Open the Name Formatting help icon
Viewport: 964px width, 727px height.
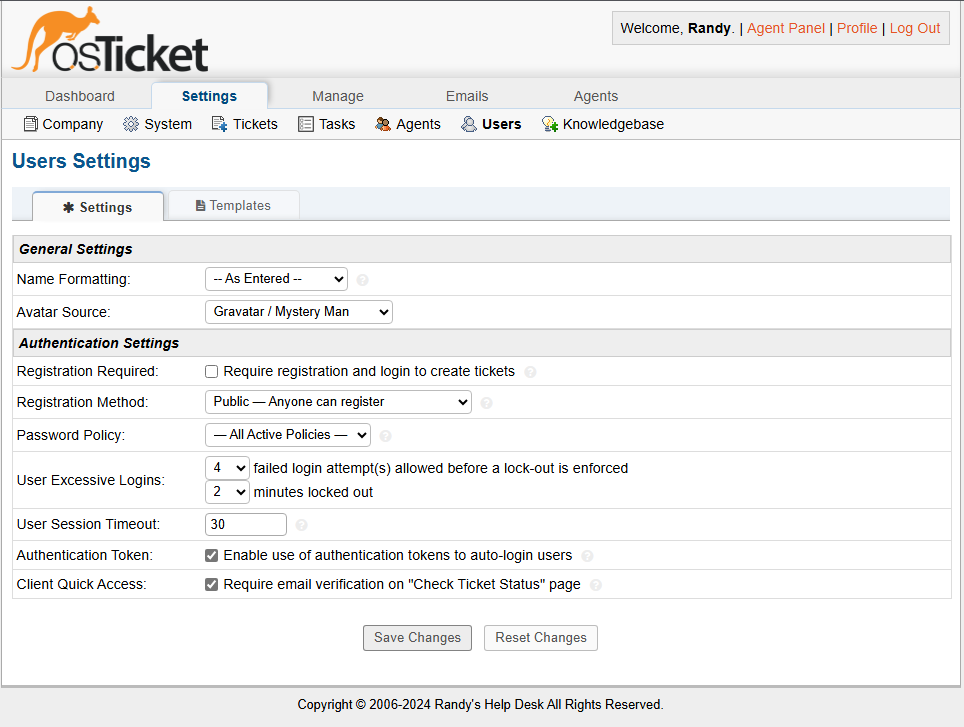click(x=361, y=280)
